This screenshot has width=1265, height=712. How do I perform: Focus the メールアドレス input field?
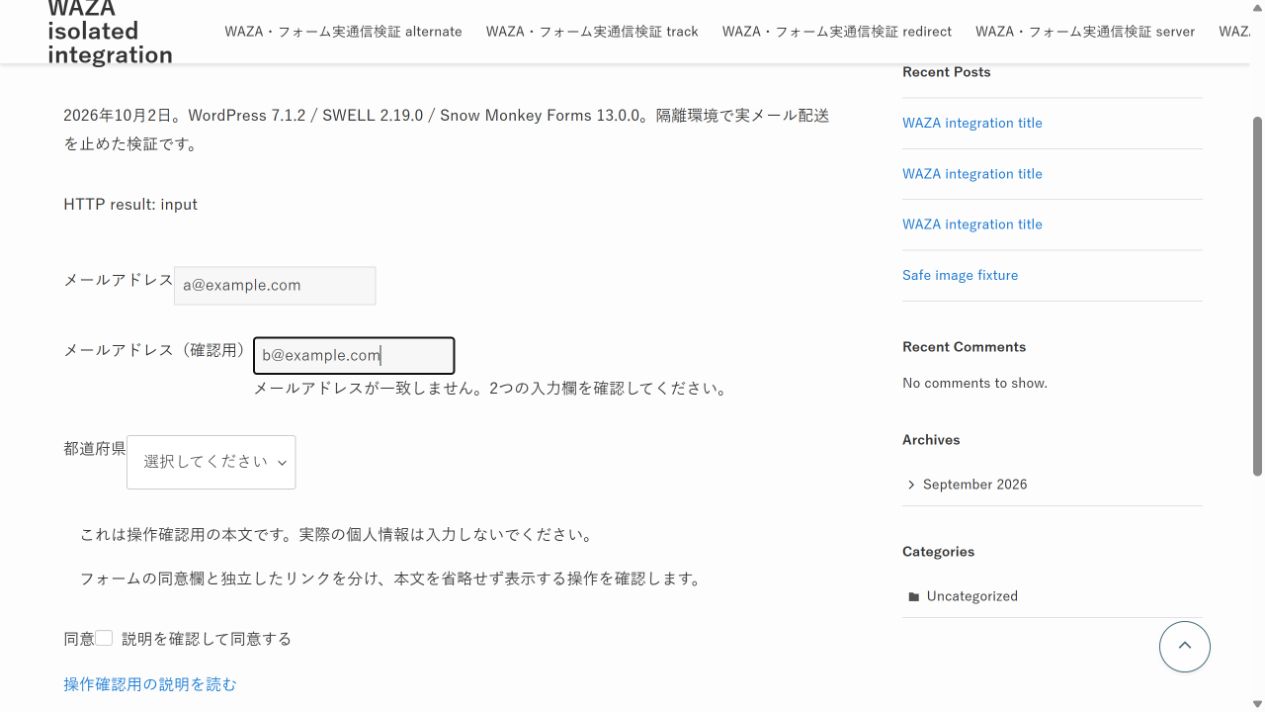(x=275, y=285)
